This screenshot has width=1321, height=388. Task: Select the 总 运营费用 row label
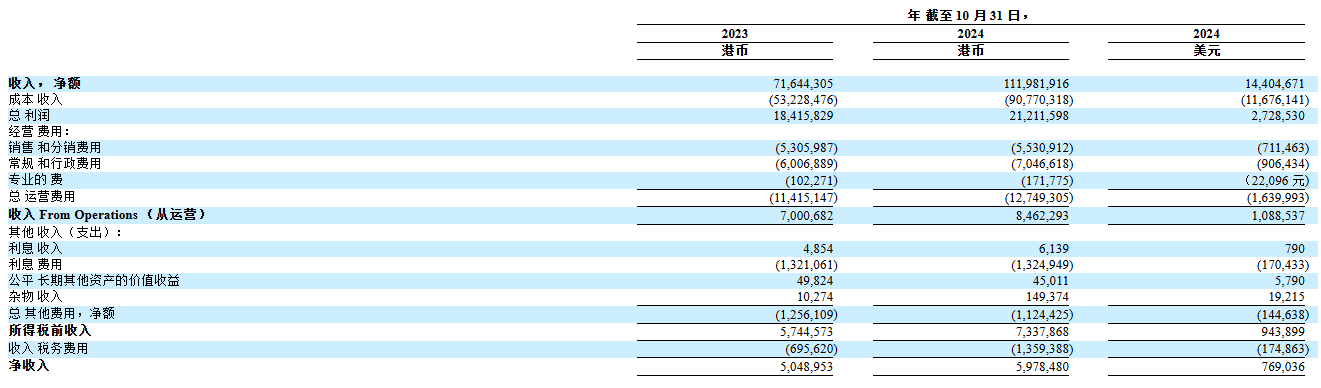42,196
